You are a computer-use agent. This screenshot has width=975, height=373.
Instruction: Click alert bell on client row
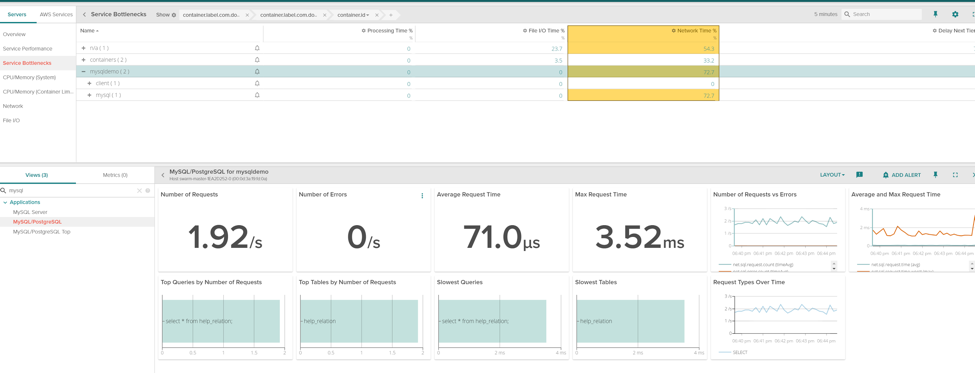pyautogui.click(x=257, y=83)
